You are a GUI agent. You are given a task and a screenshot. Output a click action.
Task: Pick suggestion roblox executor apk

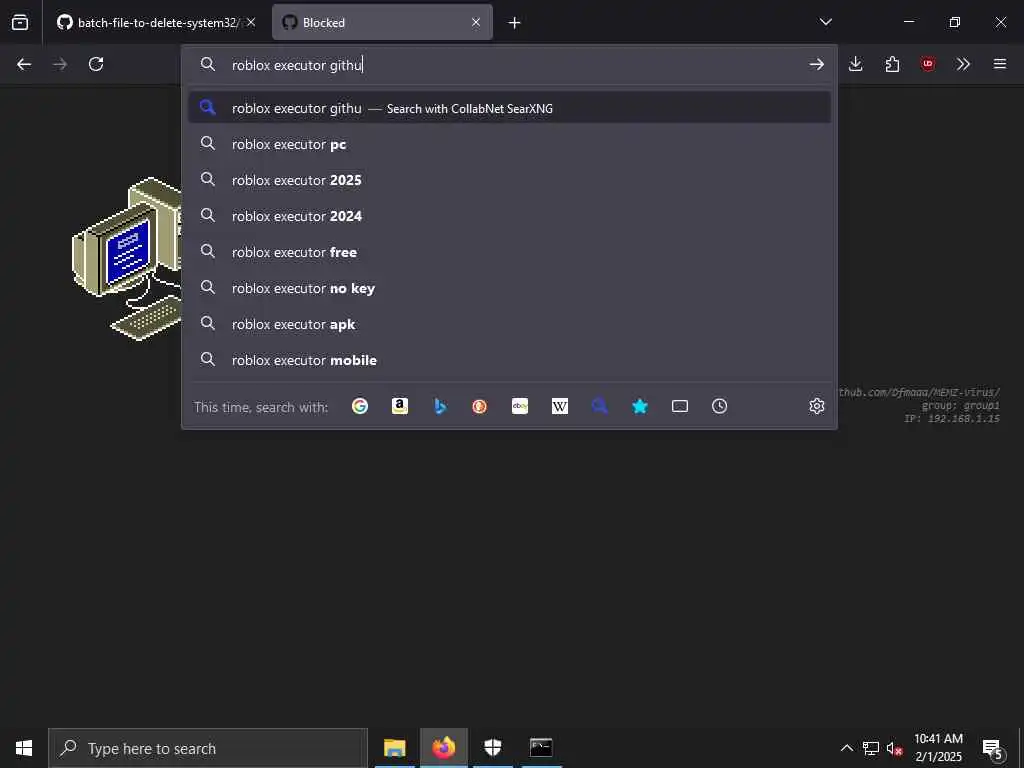pos(509,323)
